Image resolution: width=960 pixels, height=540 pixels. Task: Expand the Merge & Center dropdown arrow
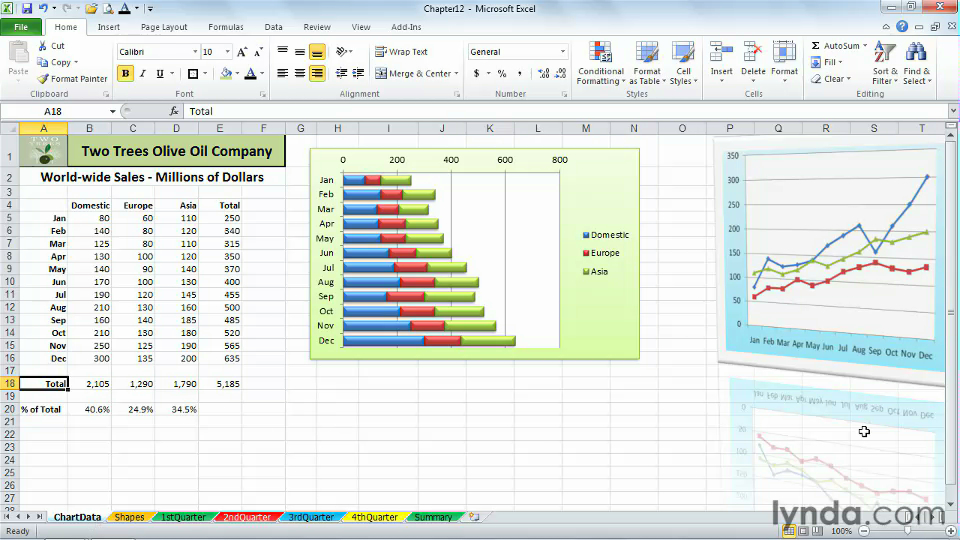(x=457, y=73)
